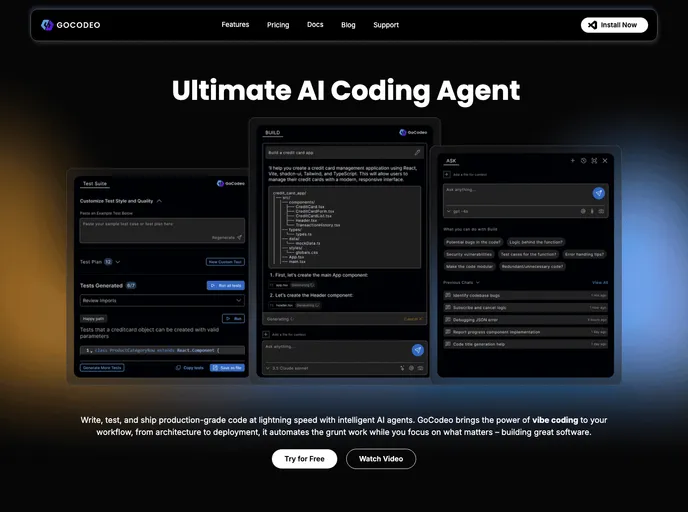Viewport: 688px width, 512px height.
Task: Click the chat icon beside 'Identify codebase bugs'
Action: point(448,295)
